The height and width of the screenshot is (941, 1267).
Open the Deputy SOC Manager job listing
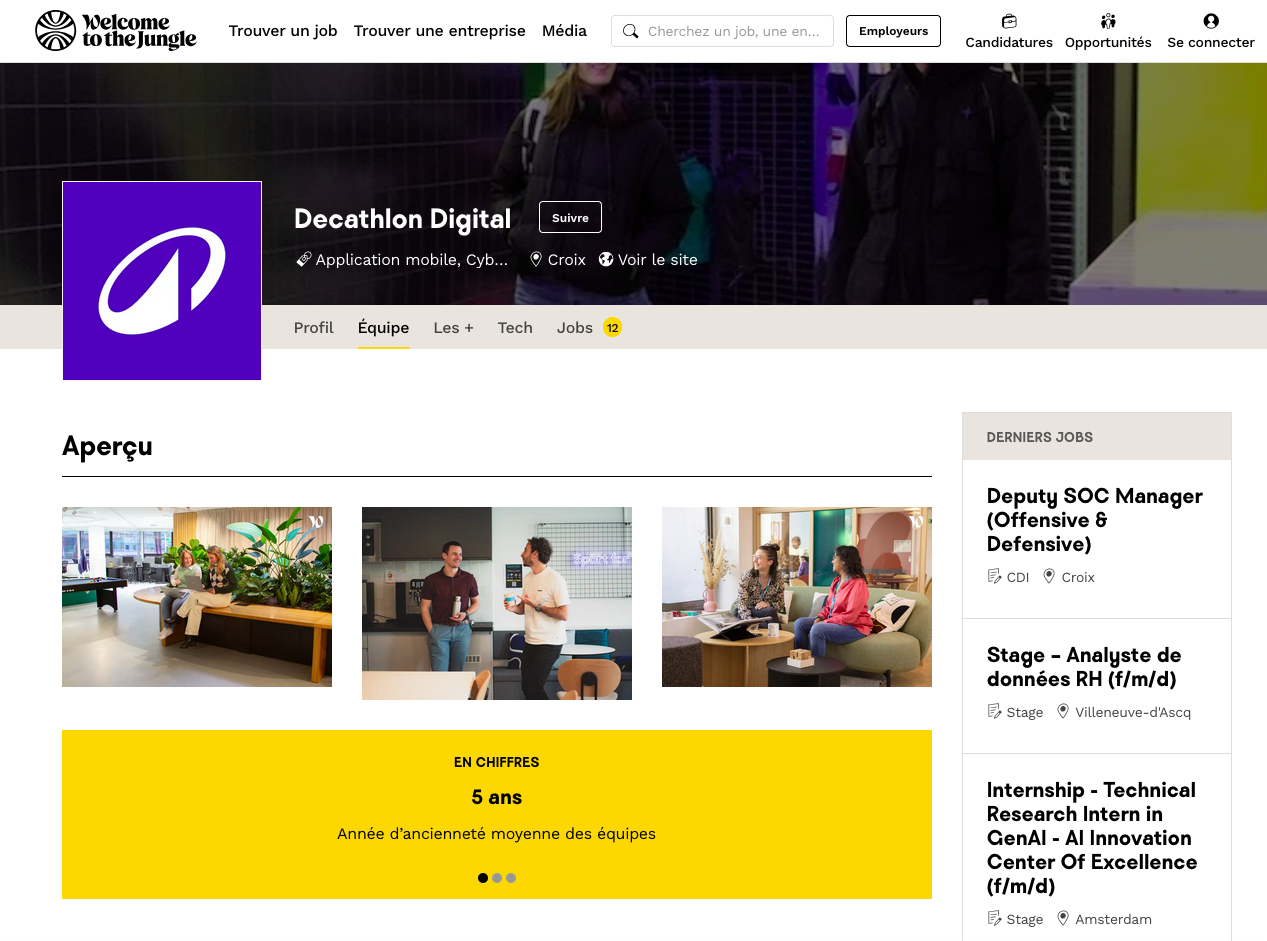tap(1094, 520)
